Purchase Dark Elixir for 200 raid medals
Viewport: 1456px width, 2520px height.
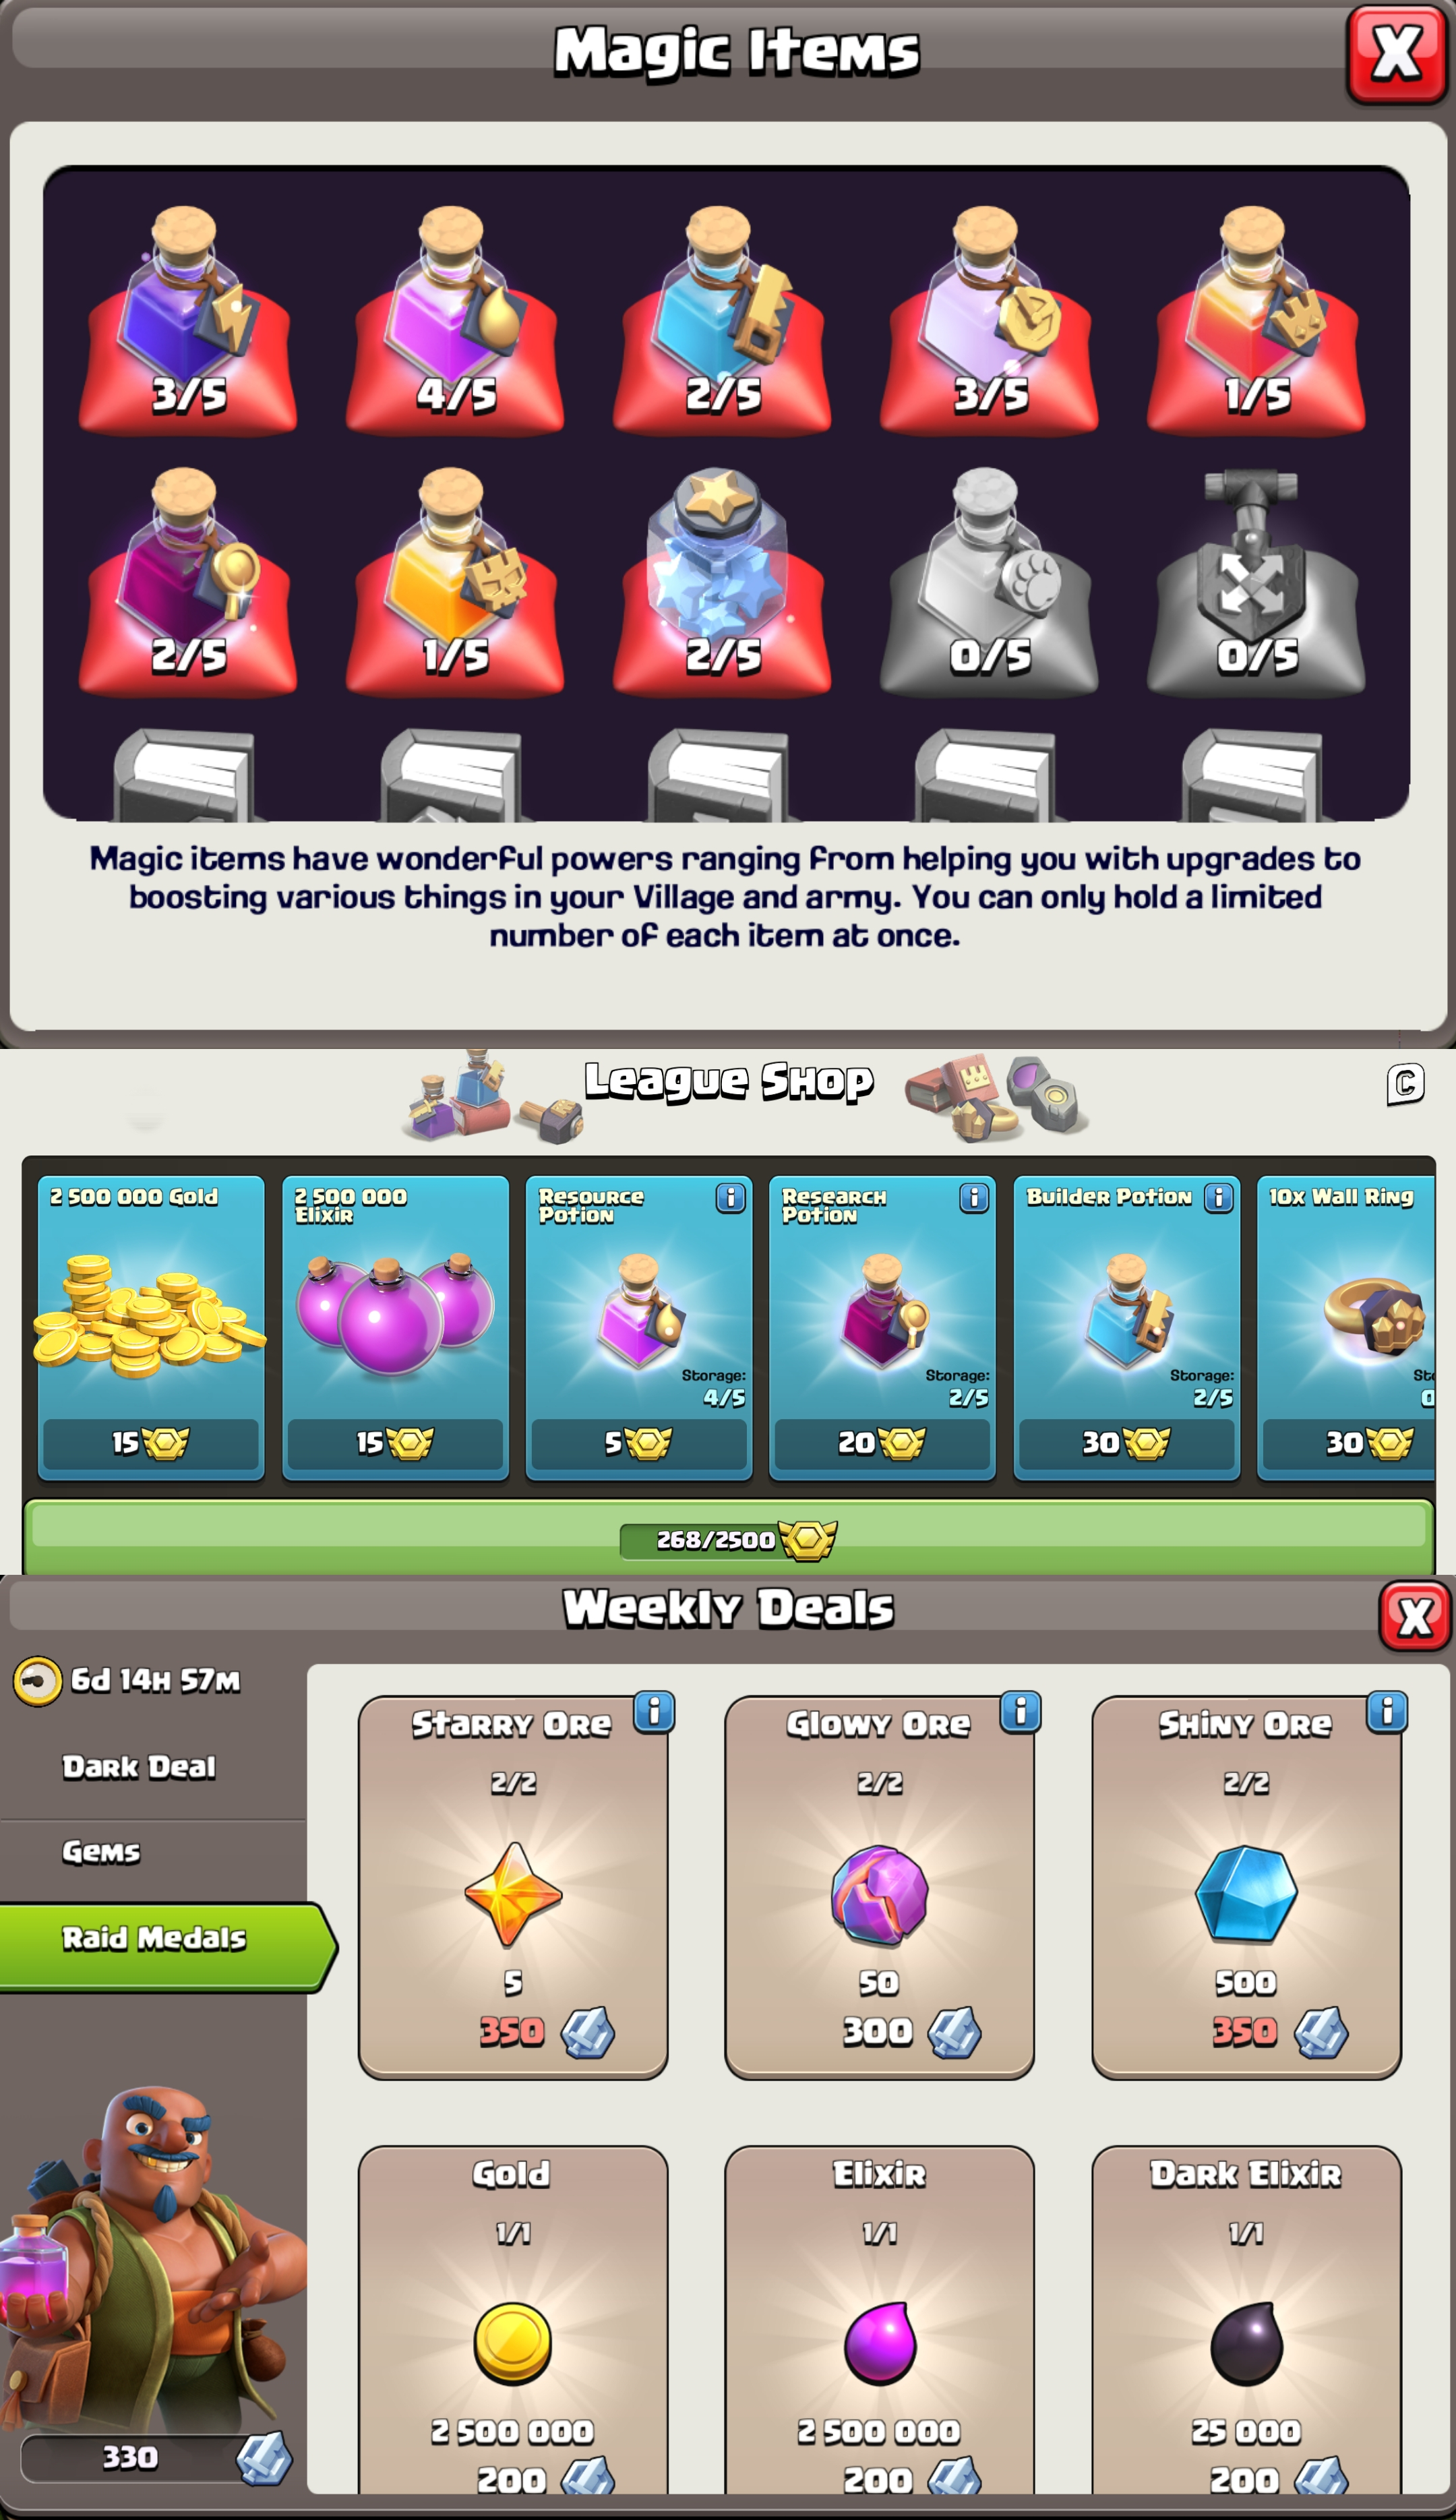[x=1246, y=2320]
